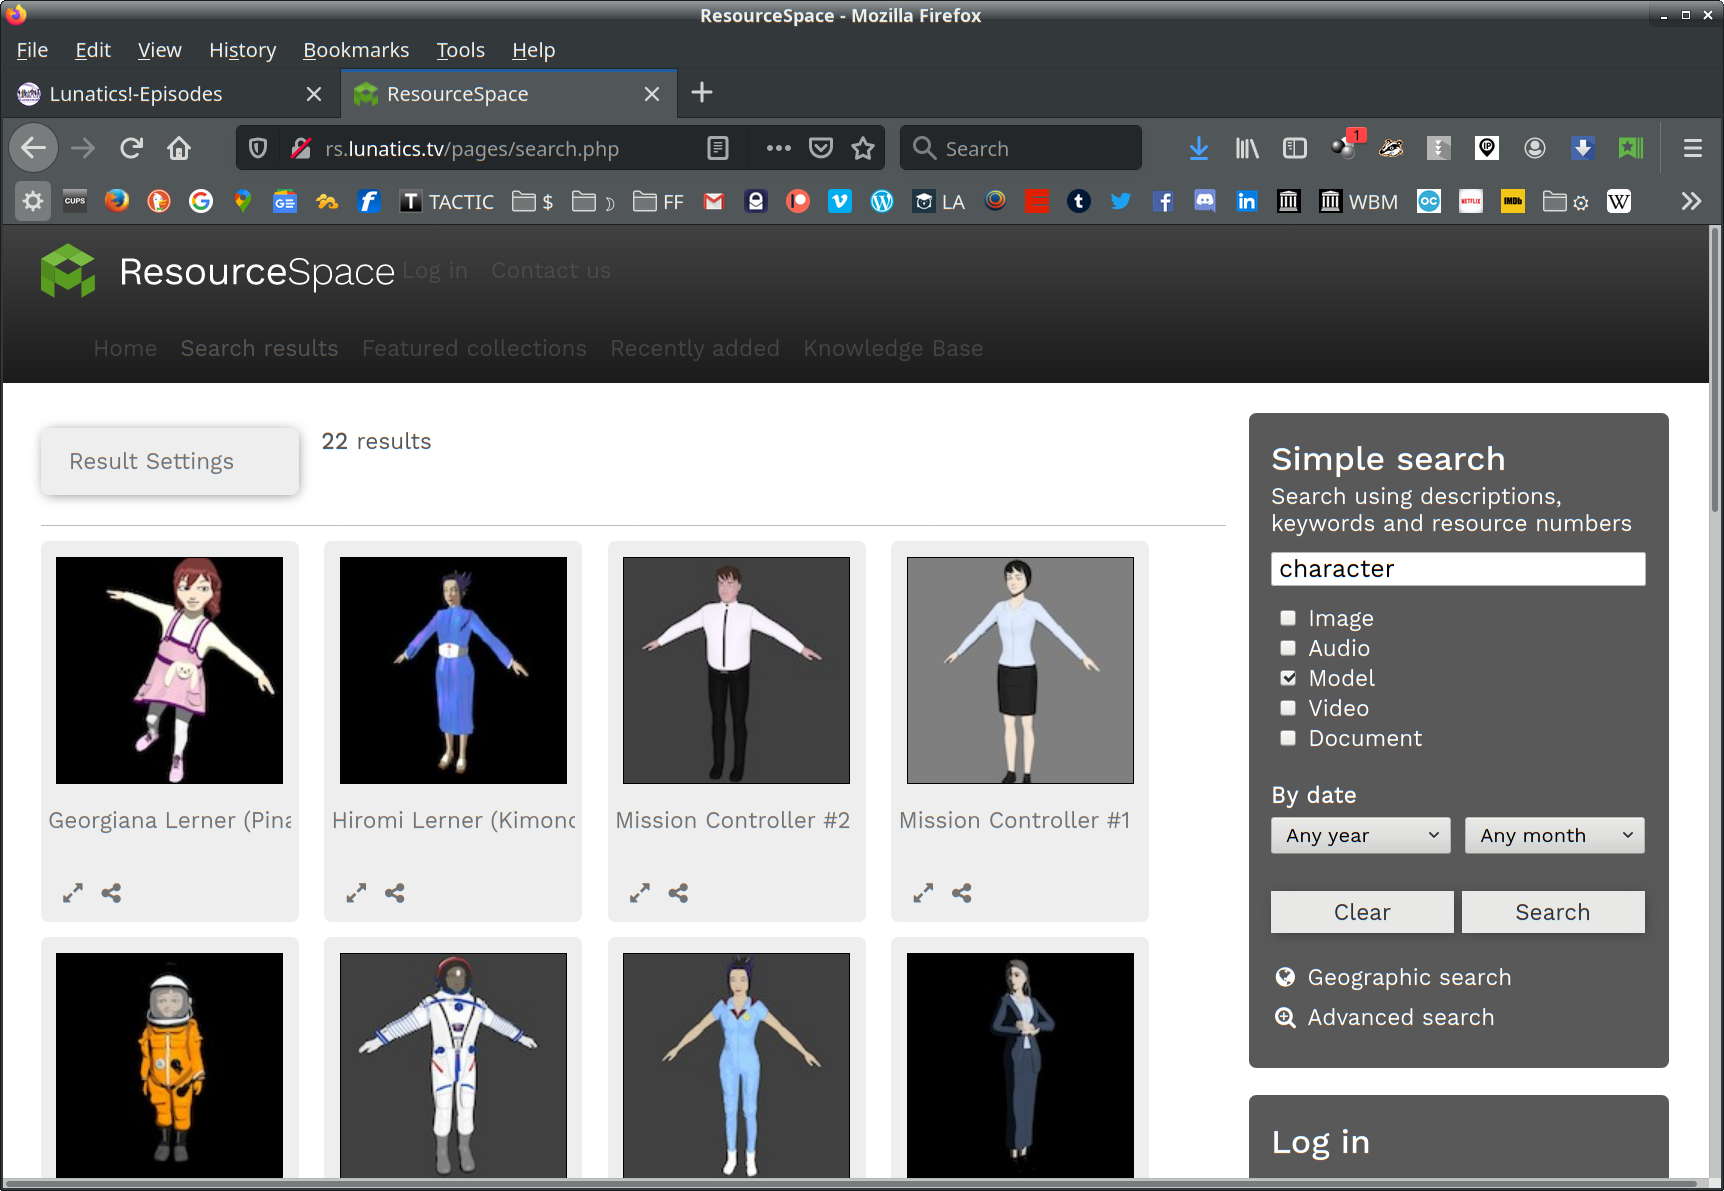The height and width of the screenshot is (1191, 1724).
Task: Open the Bookmarks menu
Action: point(356,50)
